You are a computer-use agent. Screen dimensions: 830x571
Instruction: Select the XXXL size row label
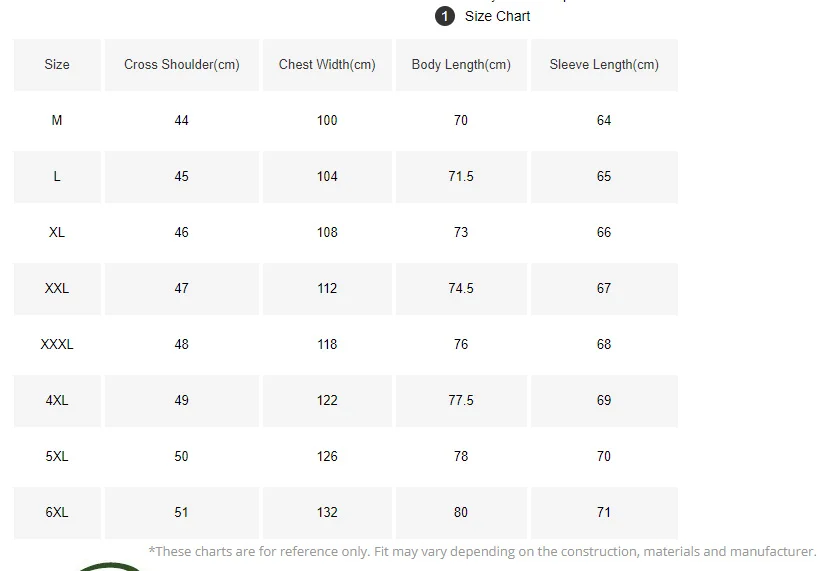(x=57, y=345)
